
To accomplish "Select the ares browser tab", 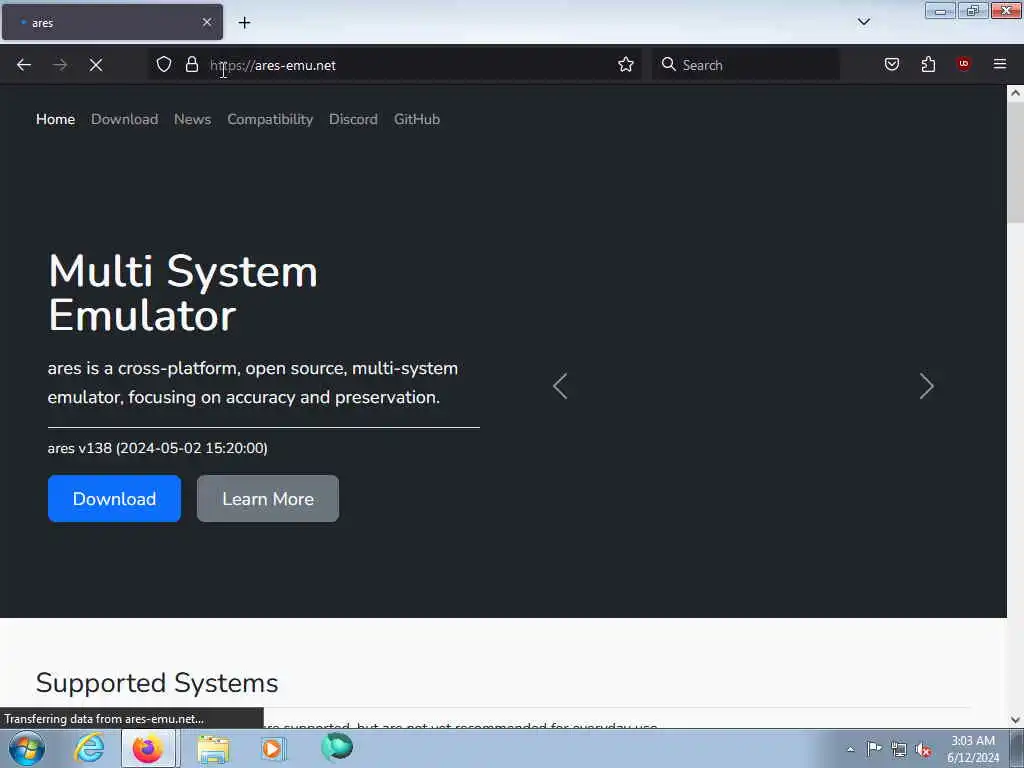I will pyautogui.click(x=112, y=22).
